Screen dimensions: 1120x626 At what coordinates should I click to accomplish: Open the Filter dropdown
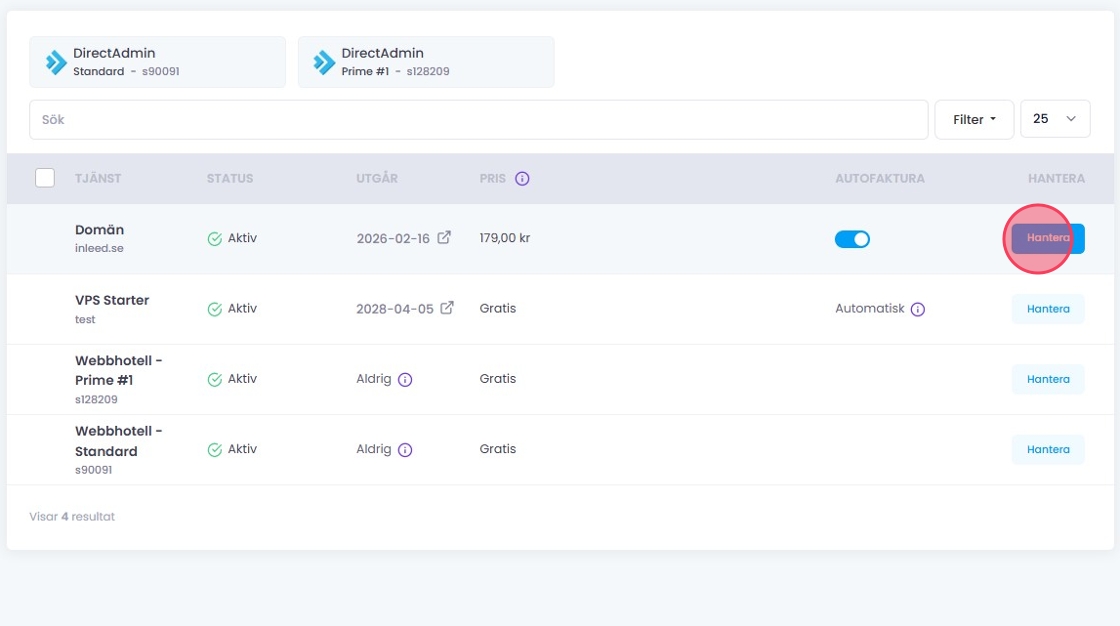click(x=974, y=119)
